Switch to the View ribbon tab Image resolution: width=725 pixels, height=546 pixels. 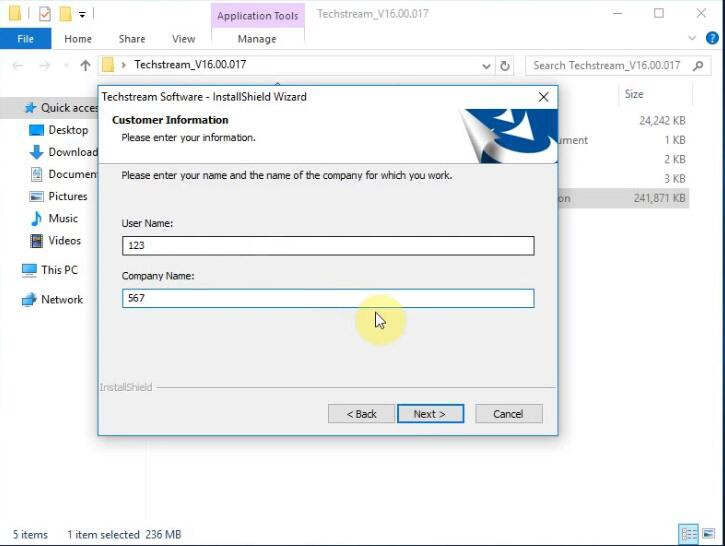(x=184, y=39)
